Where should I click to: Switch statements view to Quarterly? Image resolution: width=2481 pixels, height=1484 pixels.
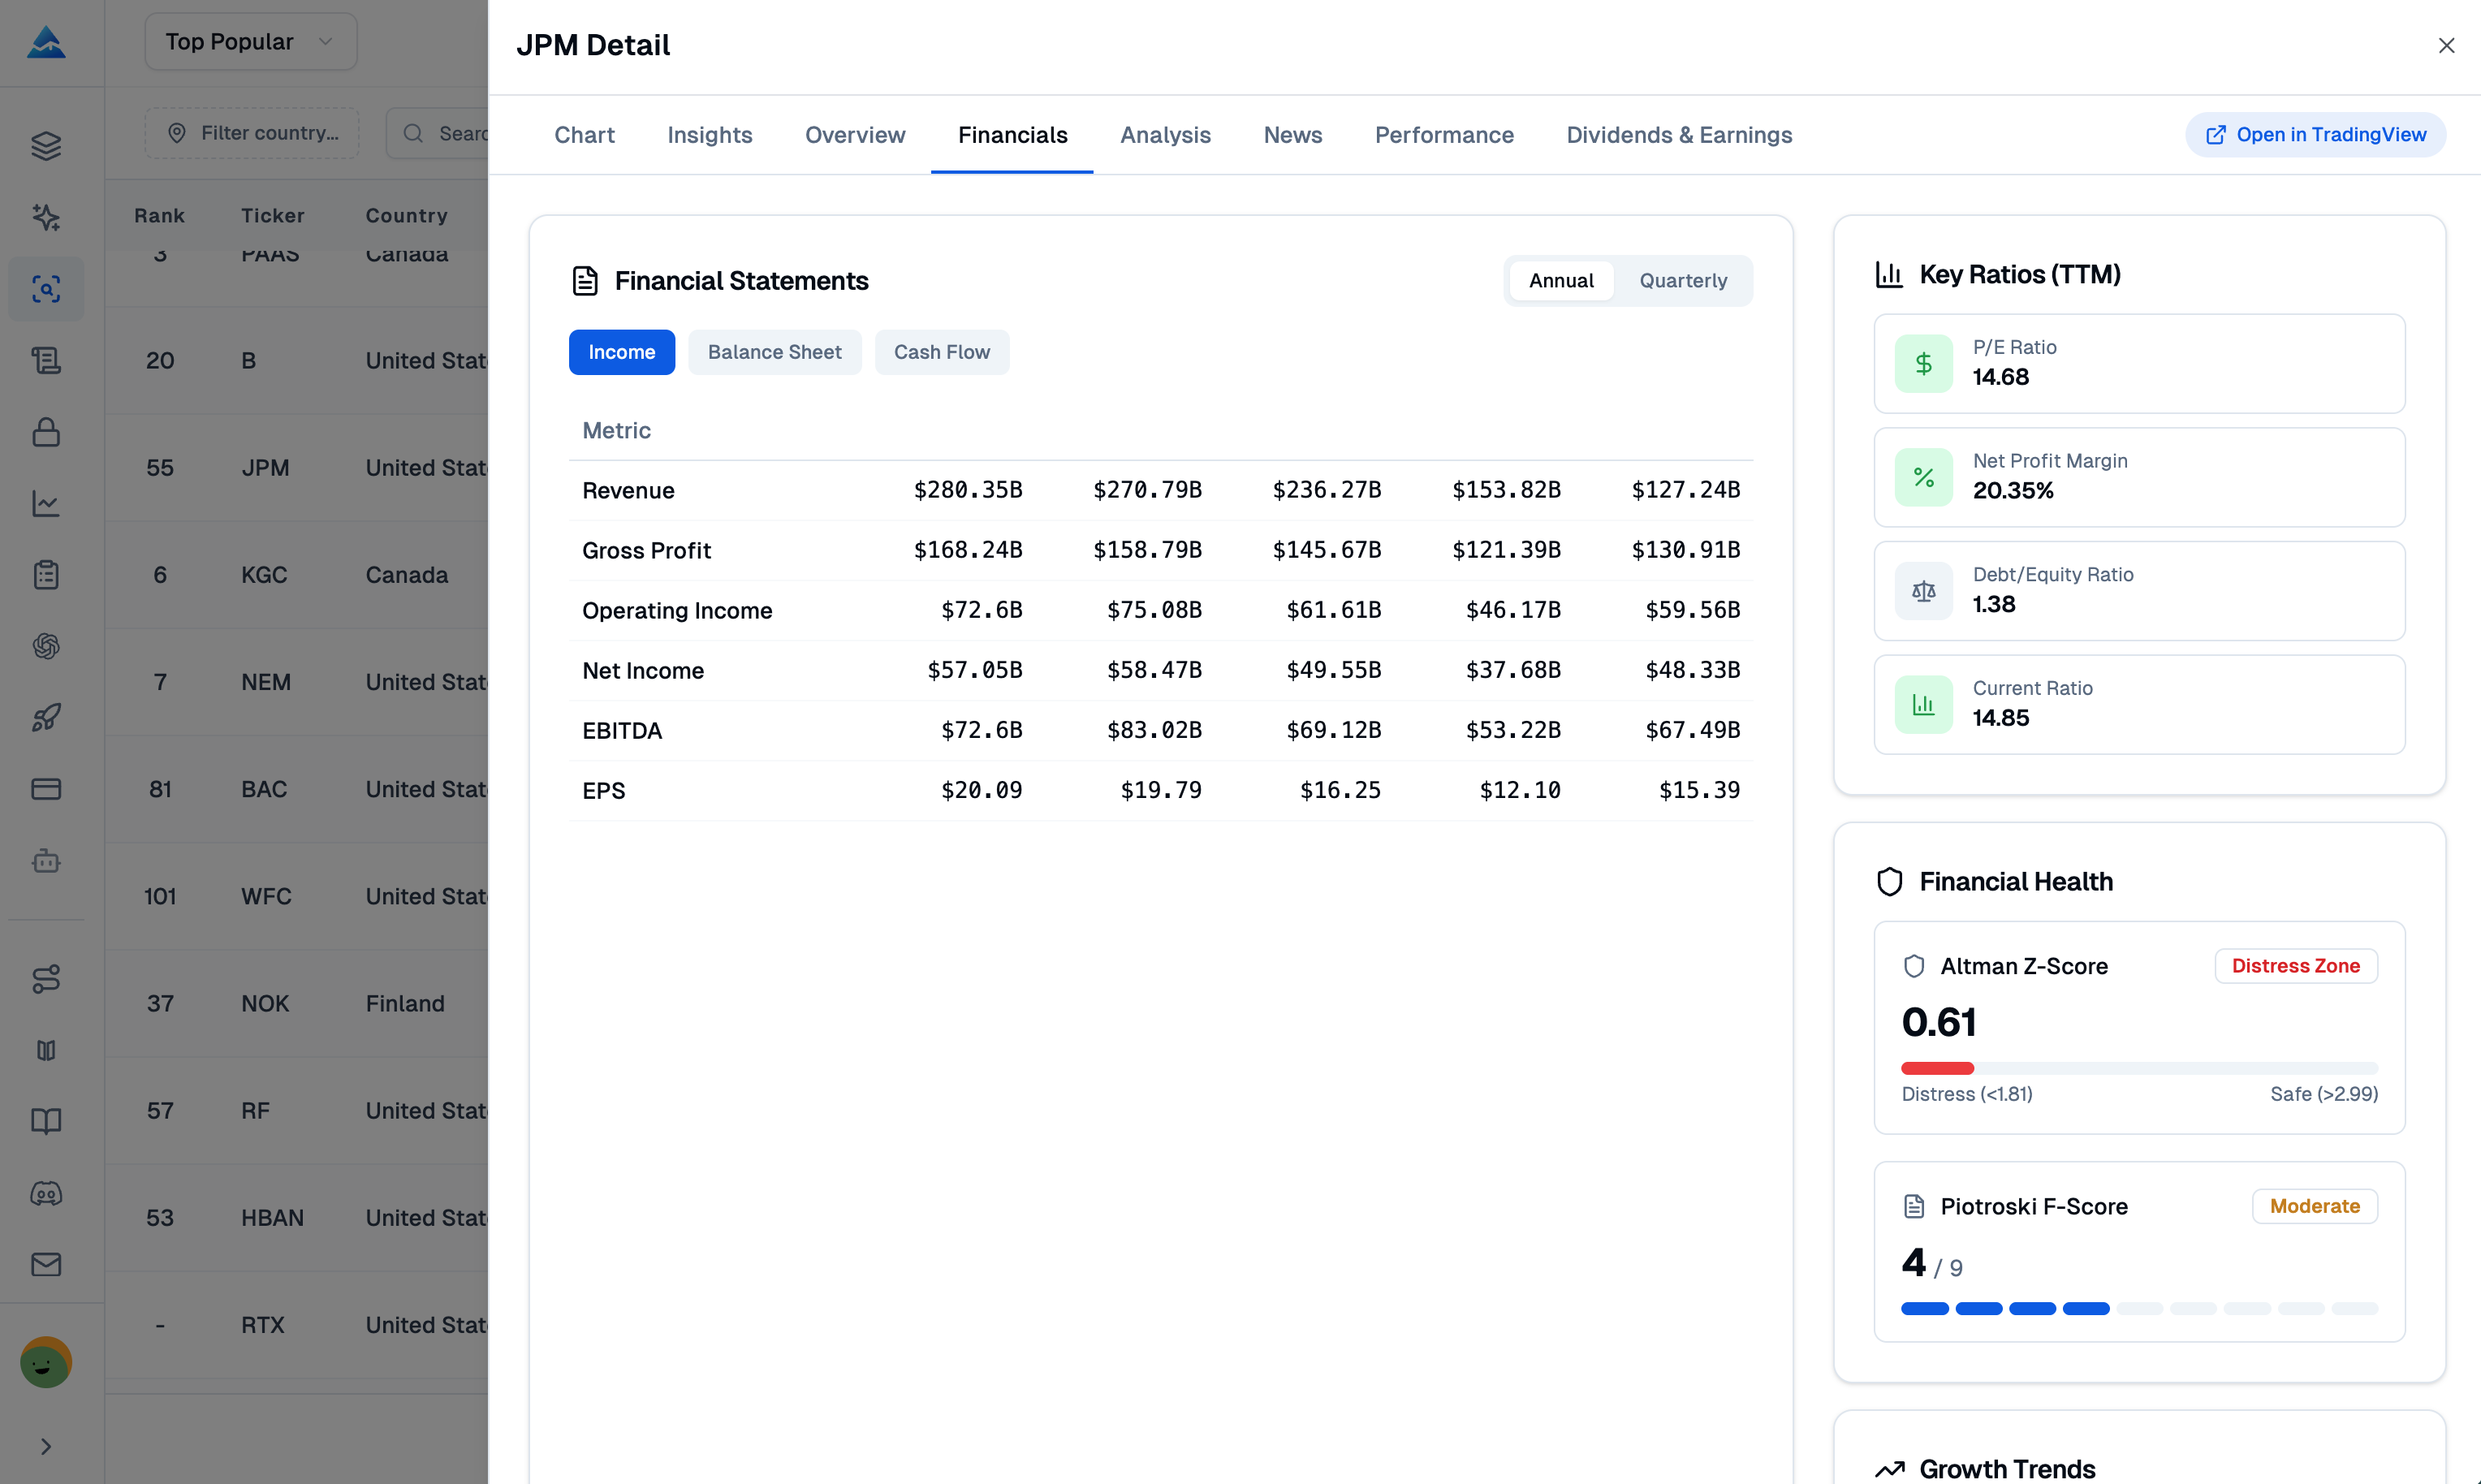[1683, 280]
